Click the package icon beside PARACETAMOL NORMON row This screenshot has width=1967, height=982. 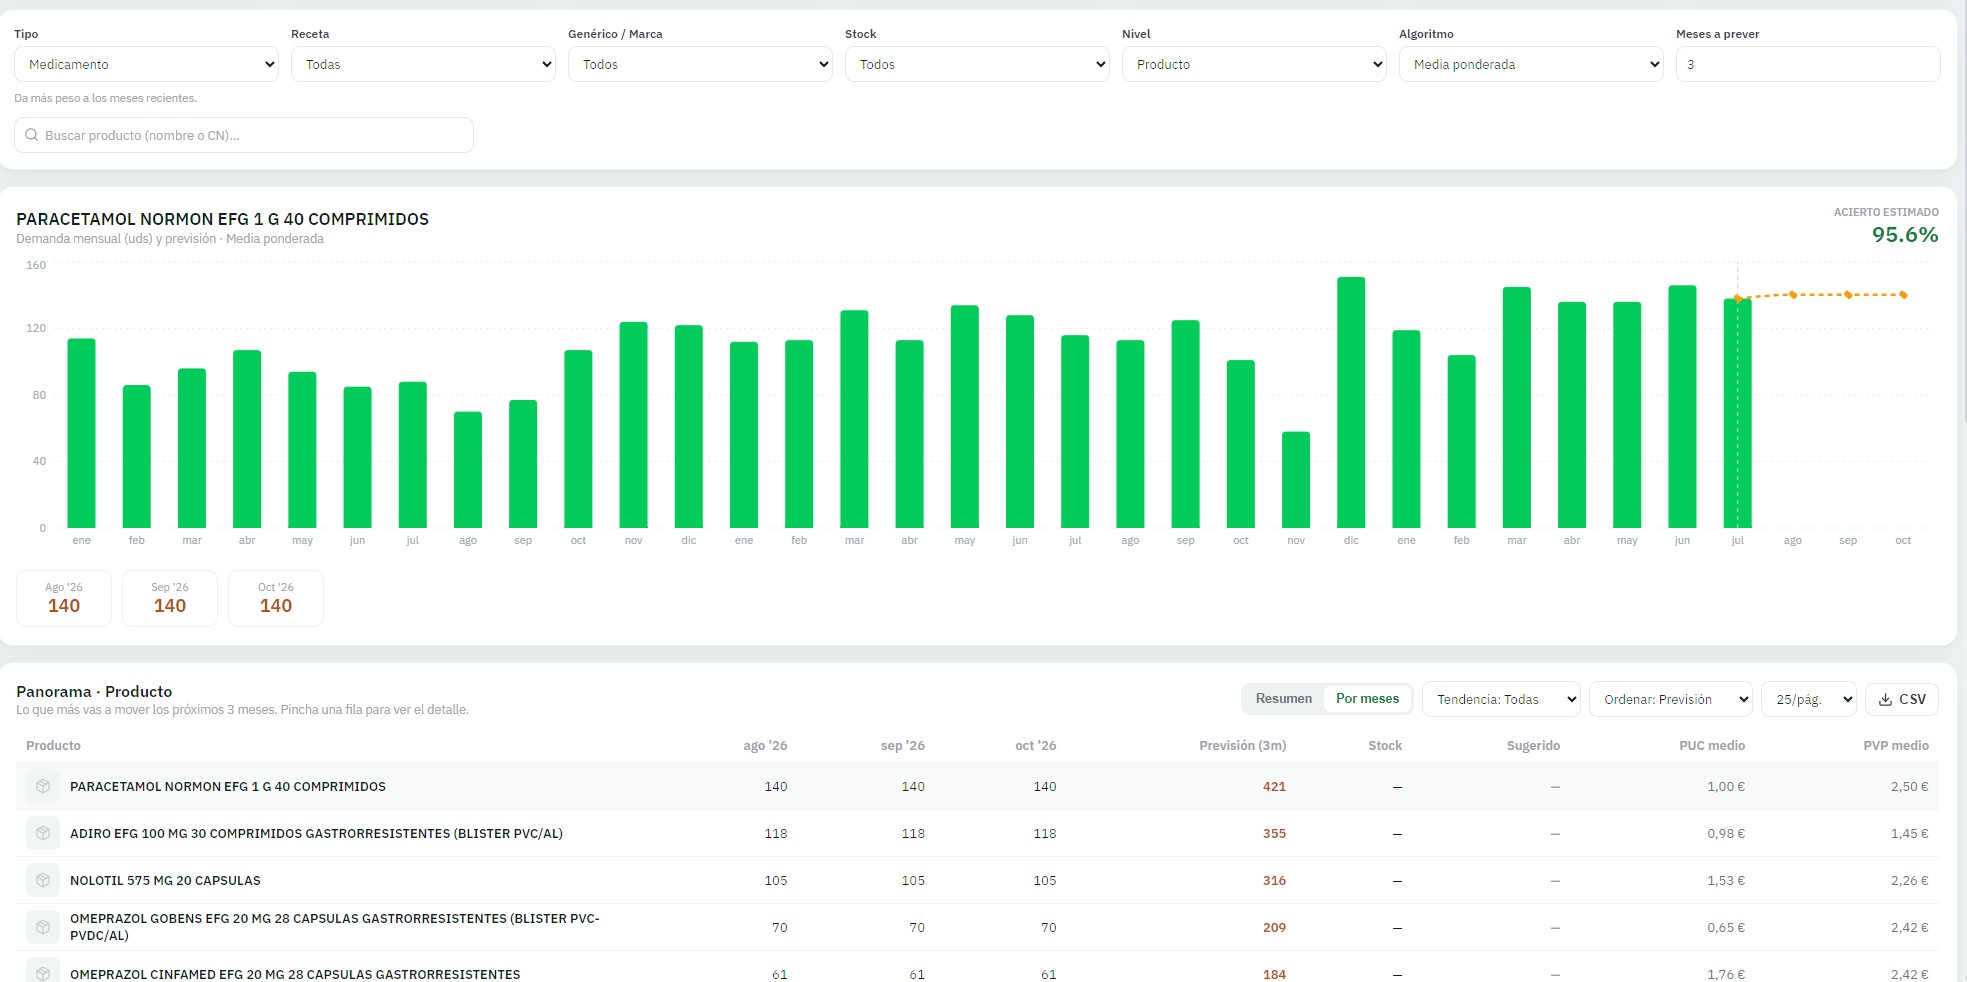coord(43,787)
